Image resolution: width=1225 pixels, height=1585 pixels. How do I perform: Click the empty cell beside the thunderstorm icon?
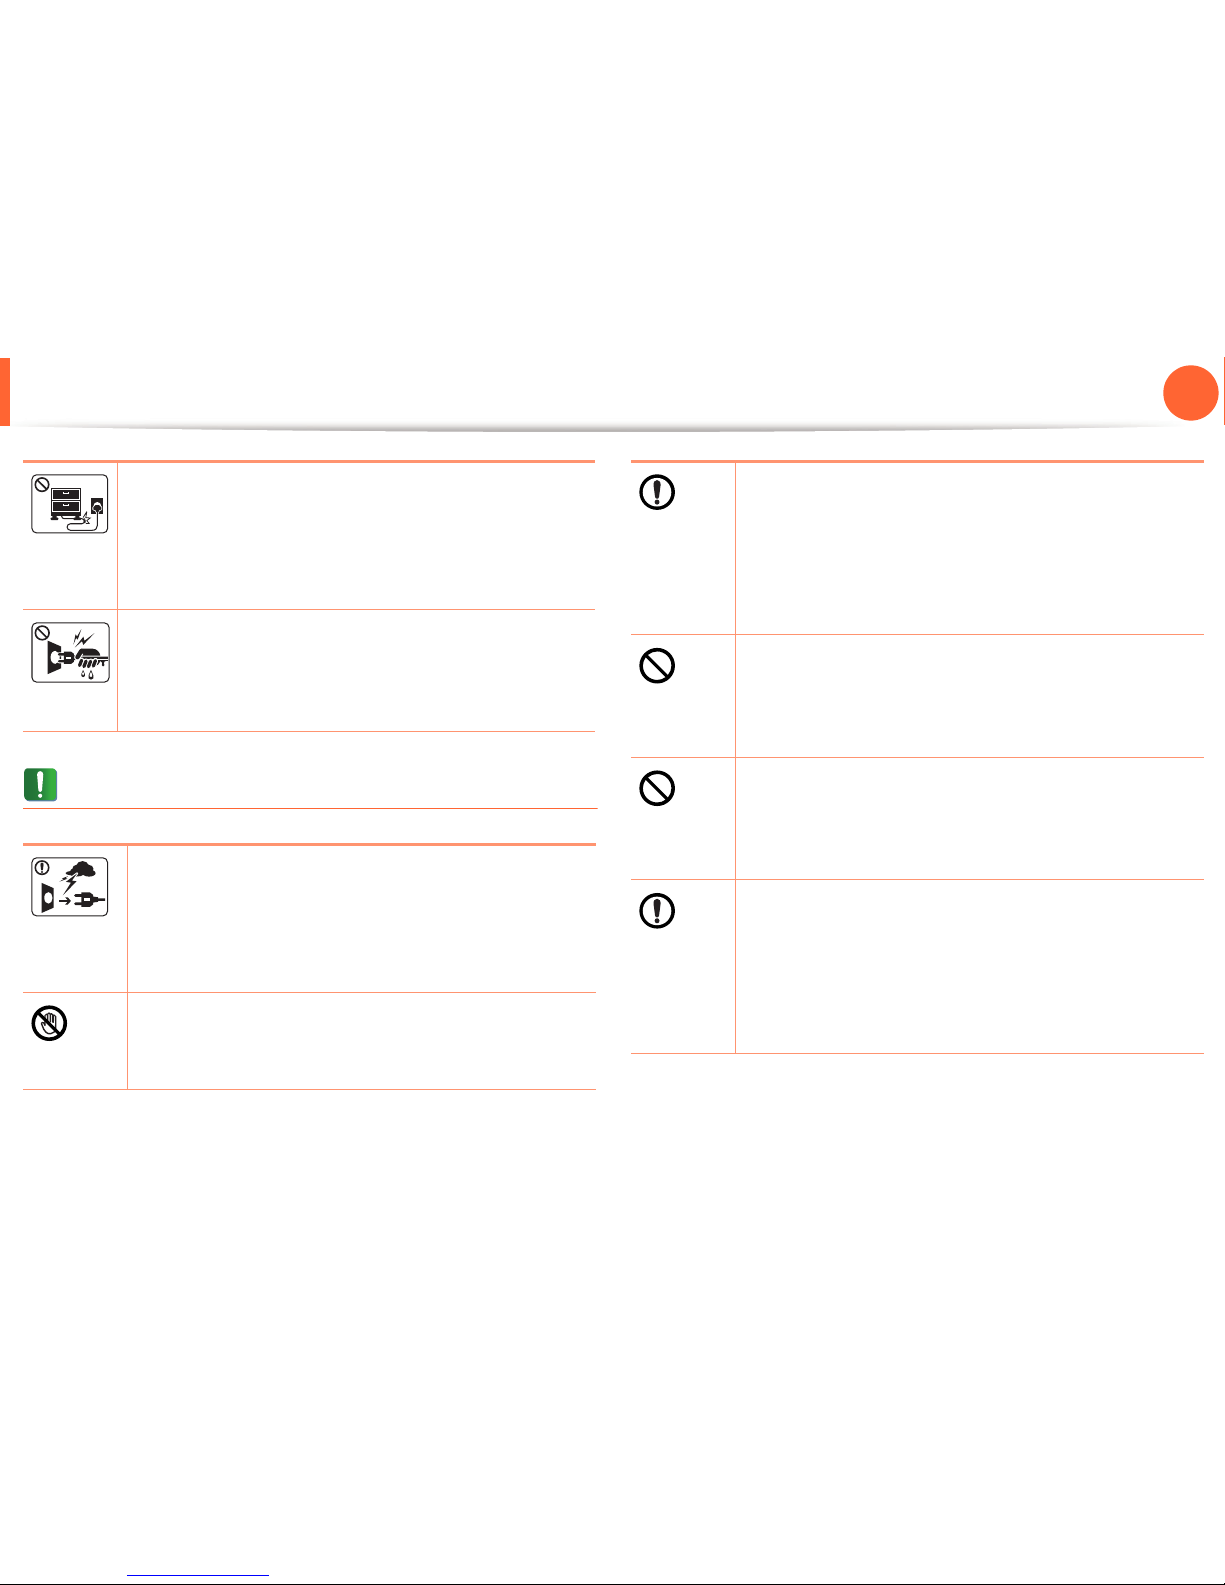[x=361, y=919]
